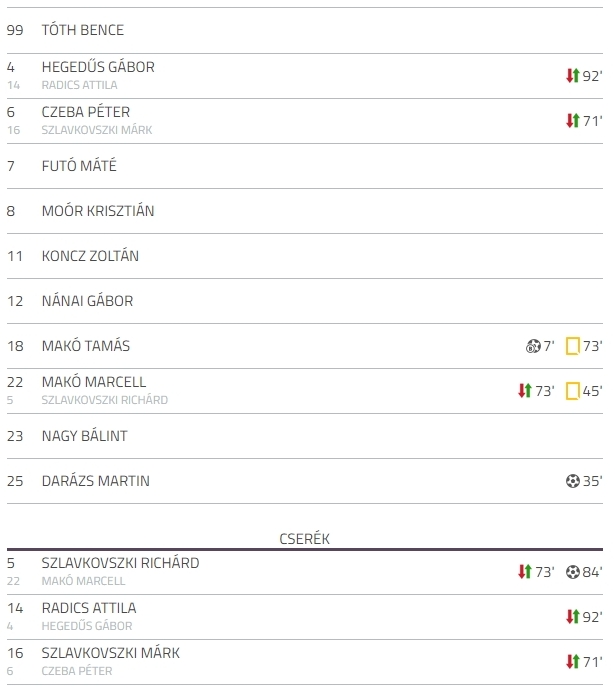Open Koncz Zoltán player entry
The image size is (615, 694).
click(x=90, y=256)
